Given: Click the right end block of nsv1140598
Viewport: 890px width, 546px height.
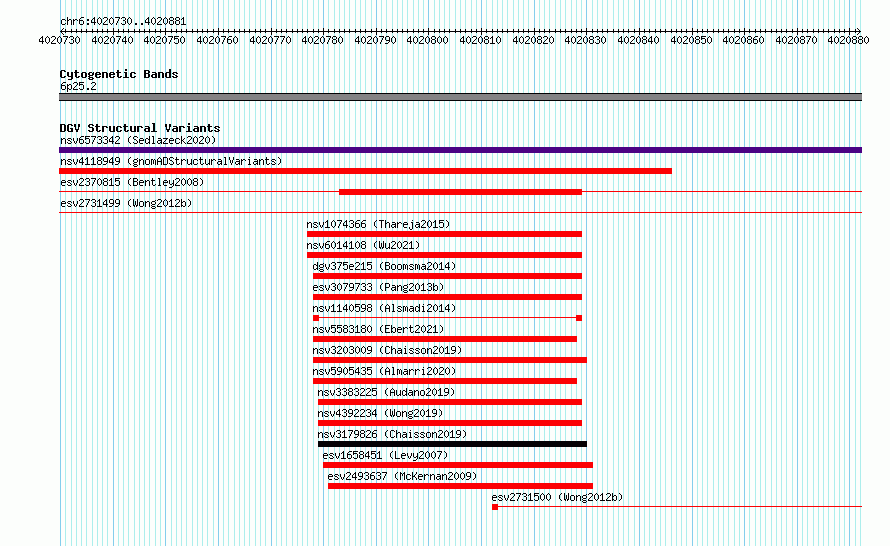Looking at the screenshot, I should pos(579,318).
